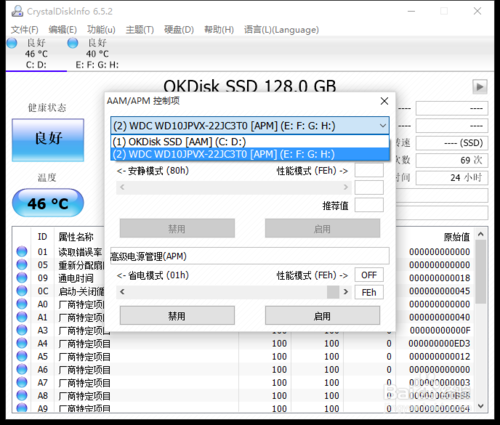Click the blue status dot for attribute A8
Screen dimensions: 500x425
point(22,396)
